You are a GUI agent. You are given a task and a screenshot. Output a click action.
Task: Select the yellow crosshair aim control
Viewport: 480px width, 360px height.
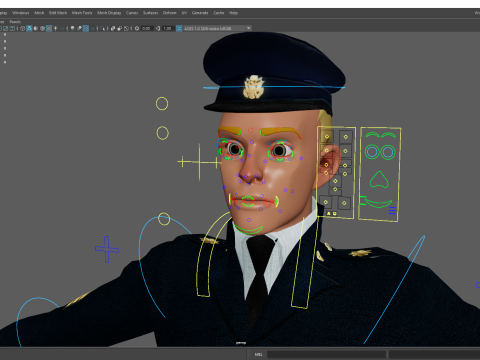tap(199, 162)
